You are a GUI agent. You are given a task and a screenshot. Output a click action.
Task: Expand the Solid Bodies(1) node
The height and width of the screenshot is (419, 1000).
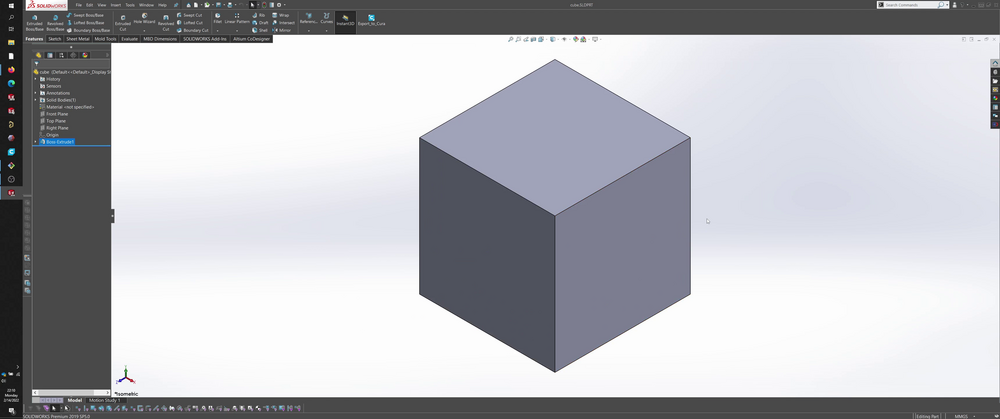[x=35, y=100]
